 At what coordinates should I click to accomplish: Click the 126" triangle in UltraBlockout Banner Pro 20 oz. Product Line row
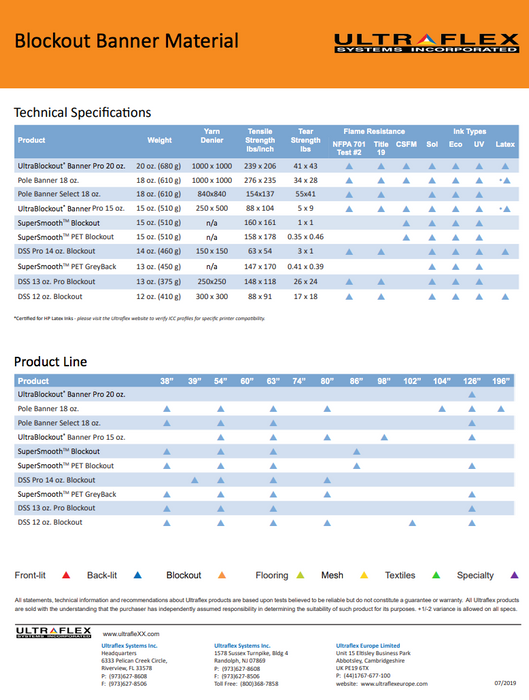pos(471,394)
